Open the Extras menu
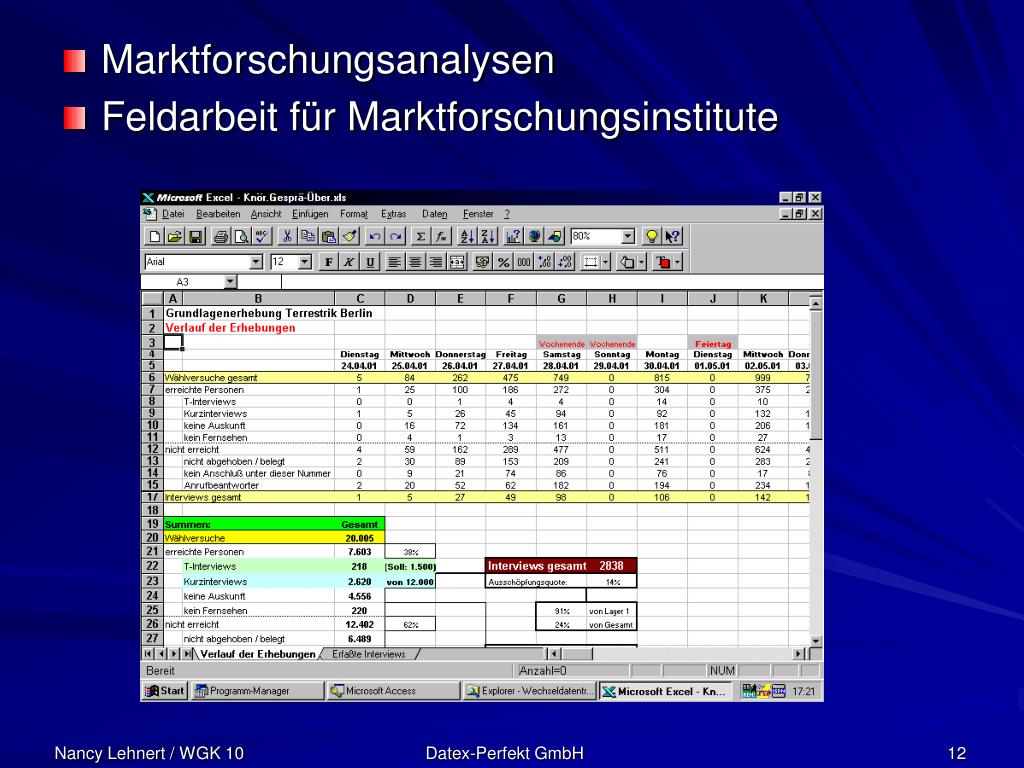This screenshot has height=768, width=1024. coord(394,214)
